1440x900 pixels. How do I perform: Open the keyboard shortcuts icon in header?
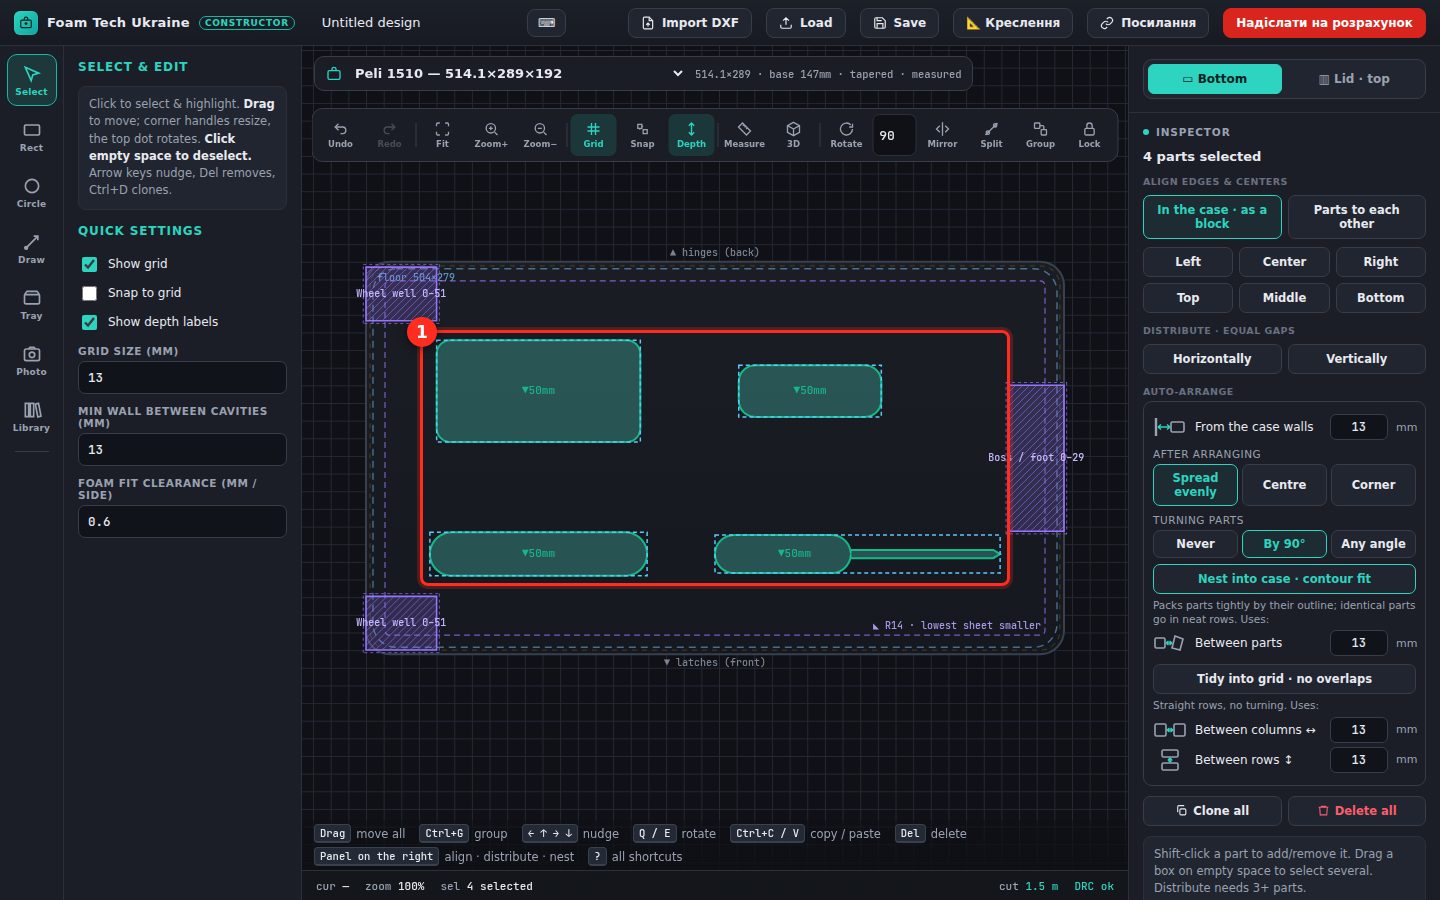coord(546,23)
